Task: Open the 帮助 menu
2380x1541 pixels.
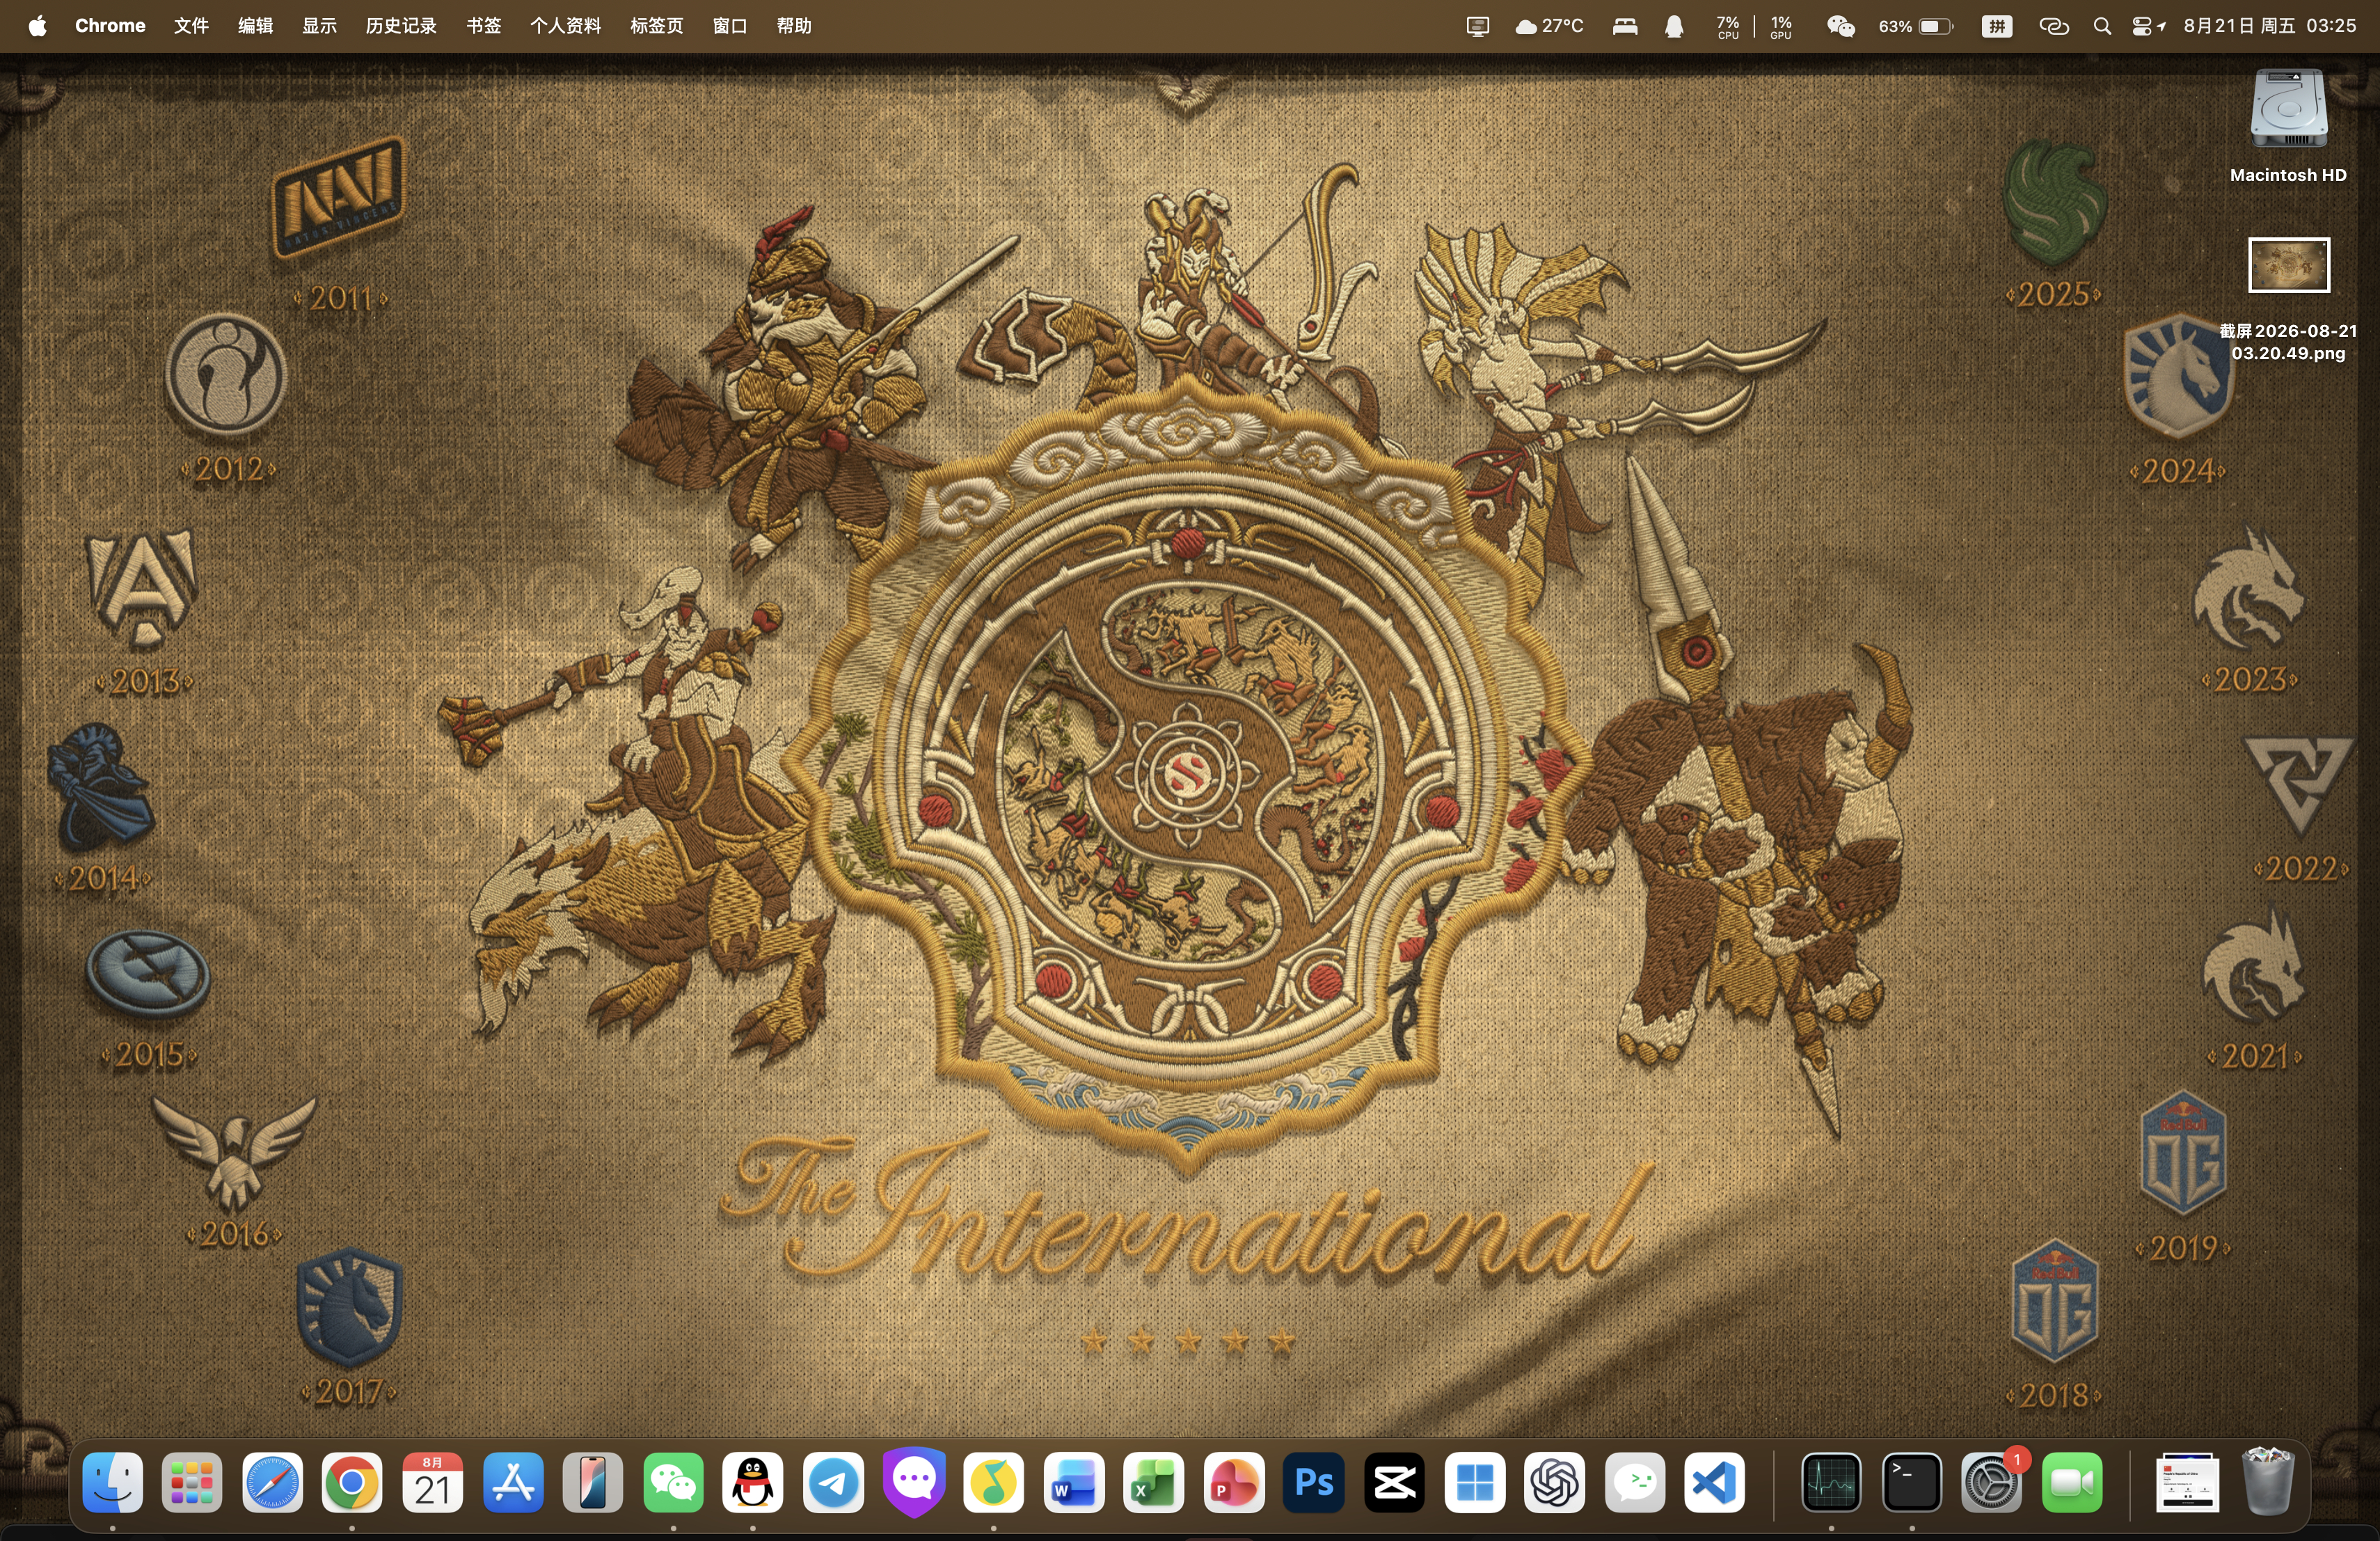Action: (x=794, y=26)
